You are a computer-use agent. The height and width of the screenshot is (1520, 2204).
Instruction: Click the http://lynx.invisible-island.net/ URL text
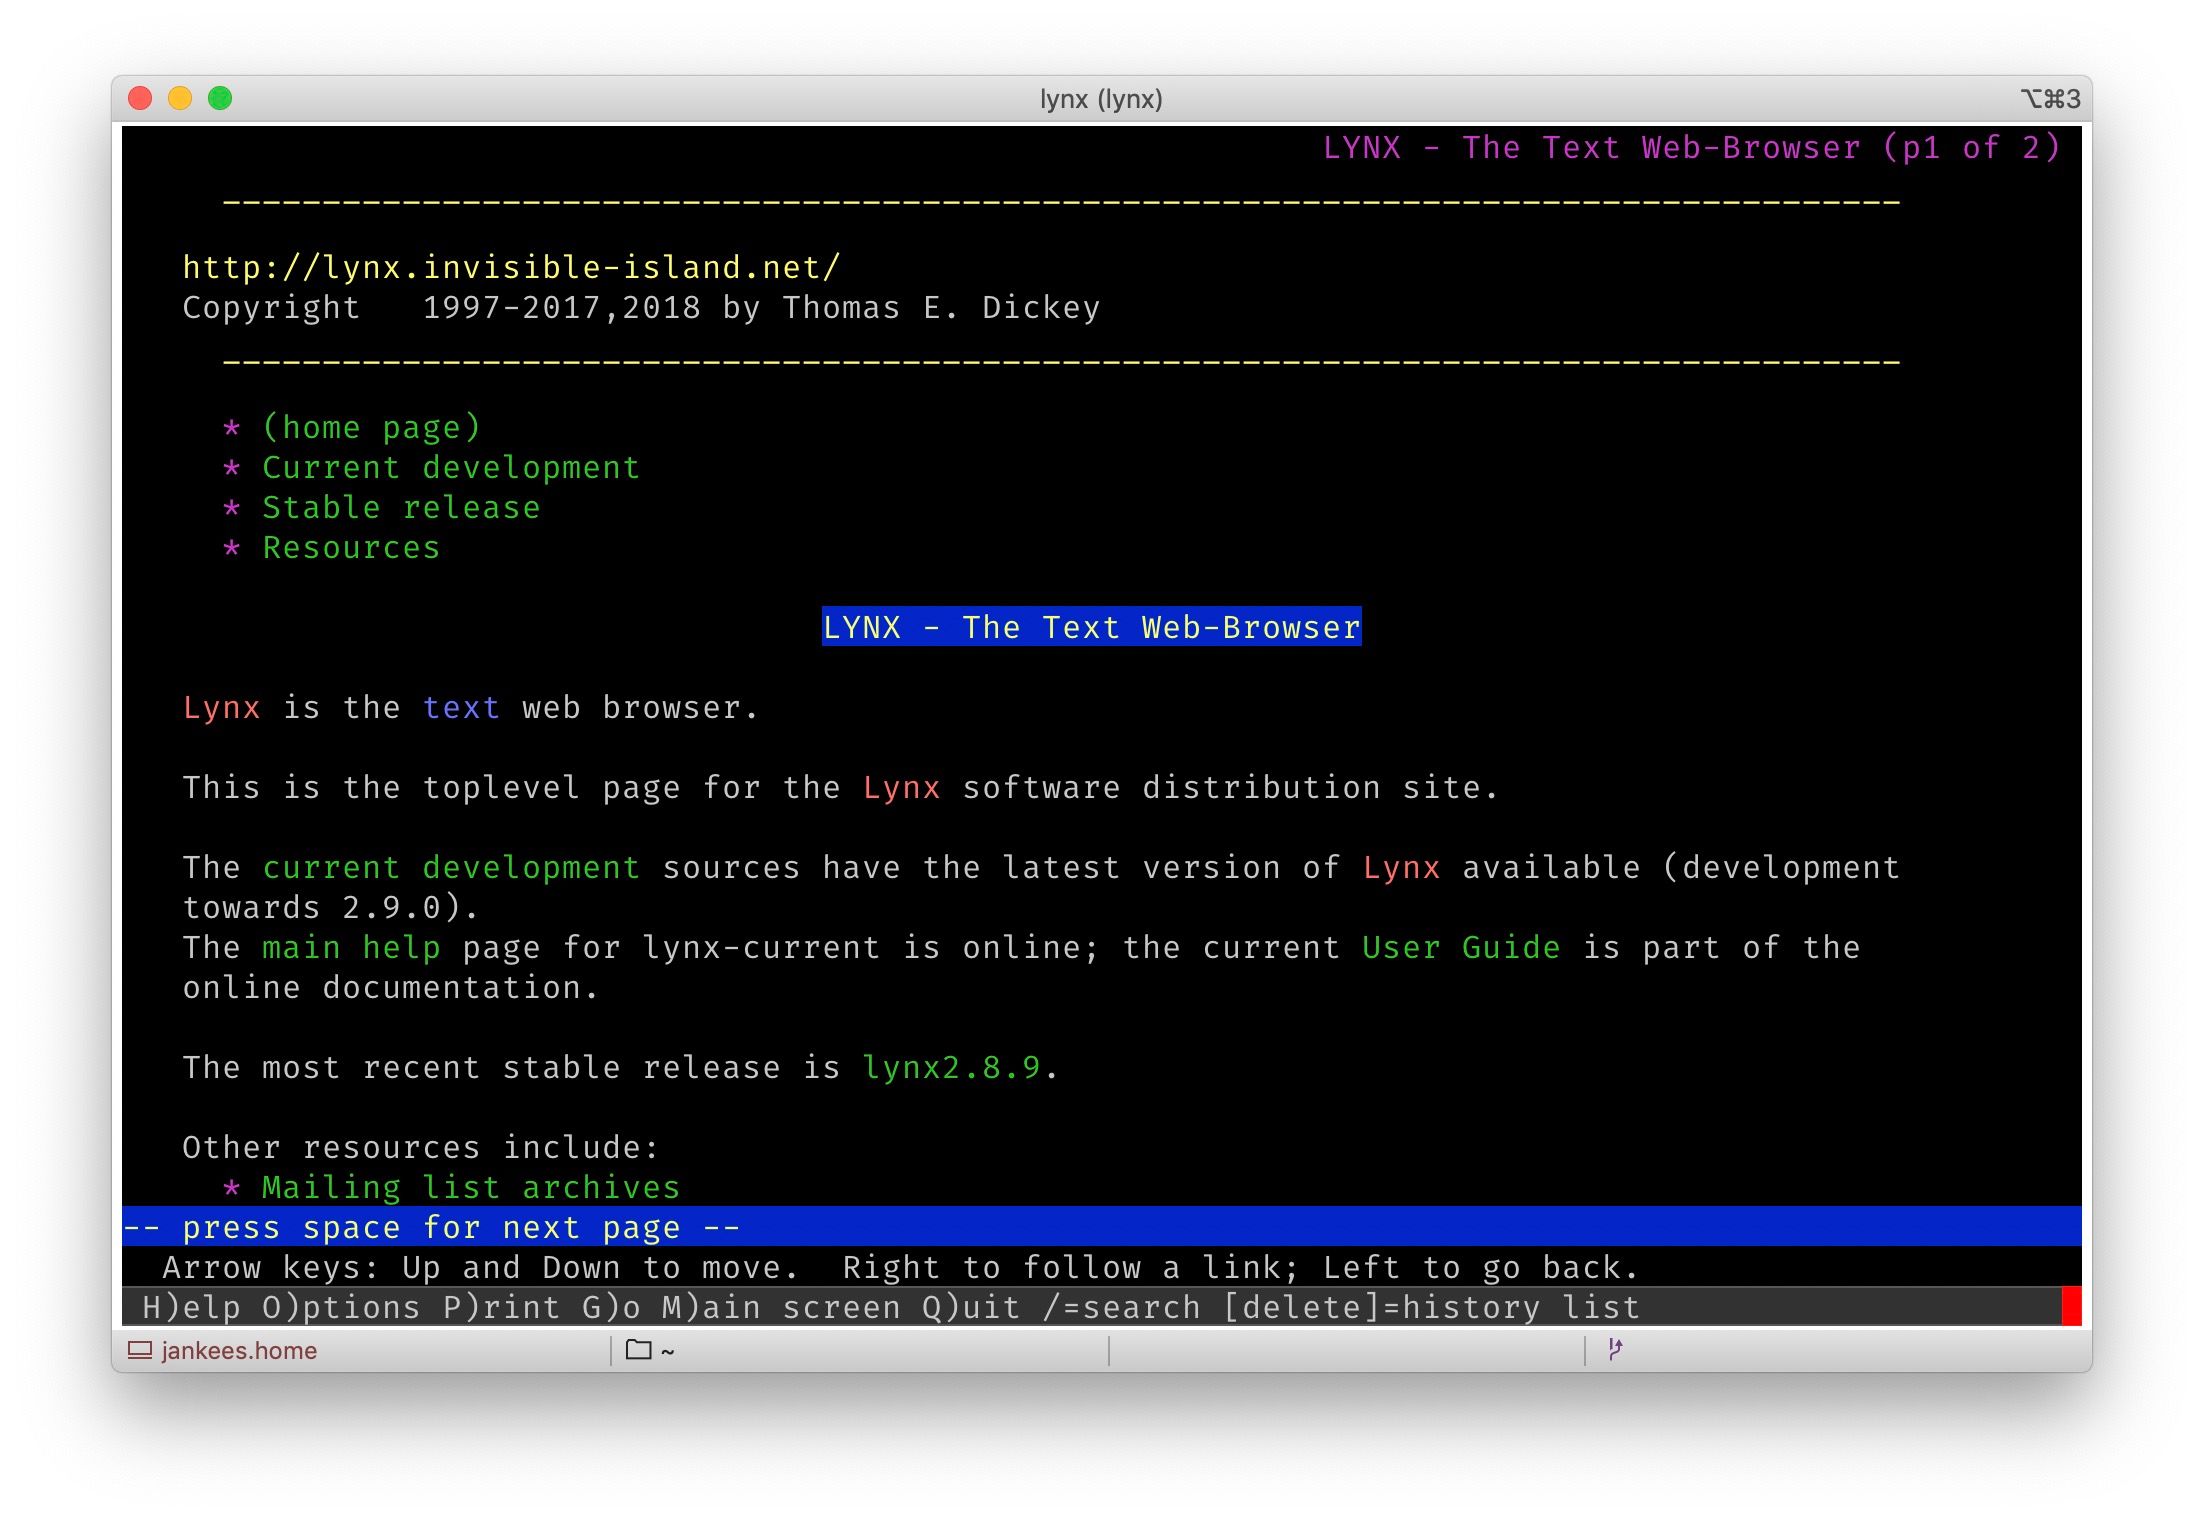[511, 268]
